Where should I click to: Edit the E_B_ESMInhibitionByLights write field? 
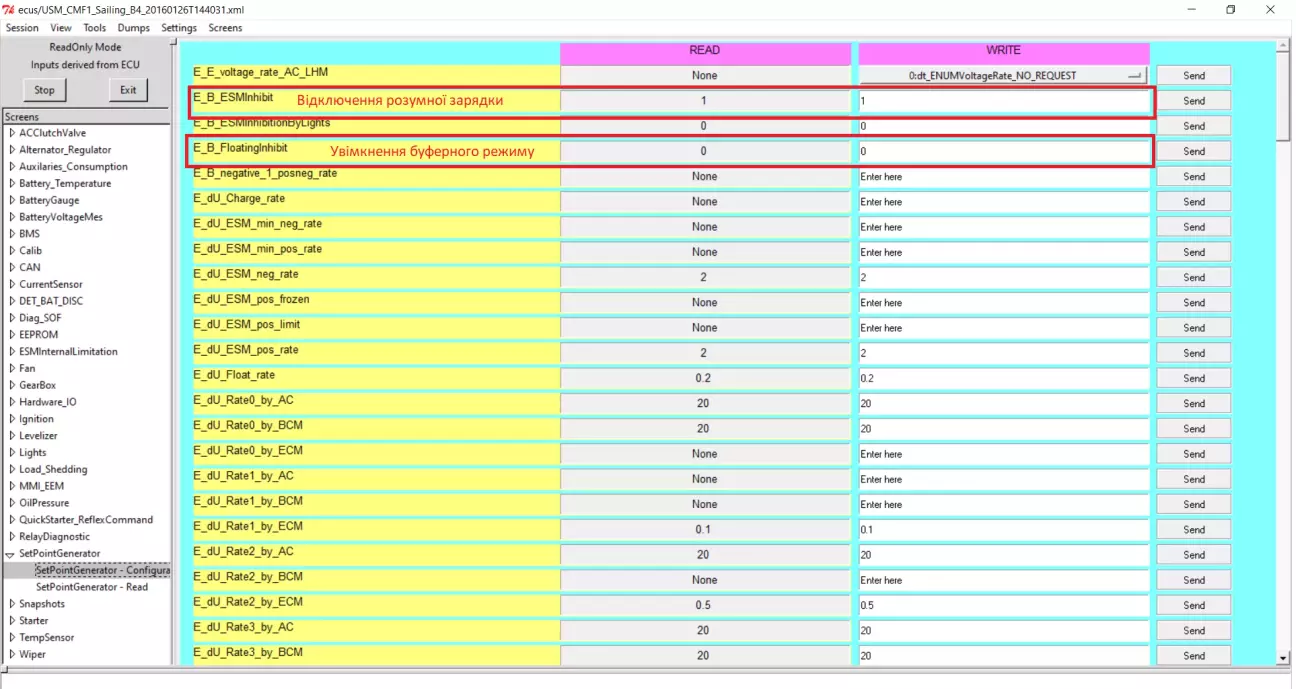pos(1004,126)
